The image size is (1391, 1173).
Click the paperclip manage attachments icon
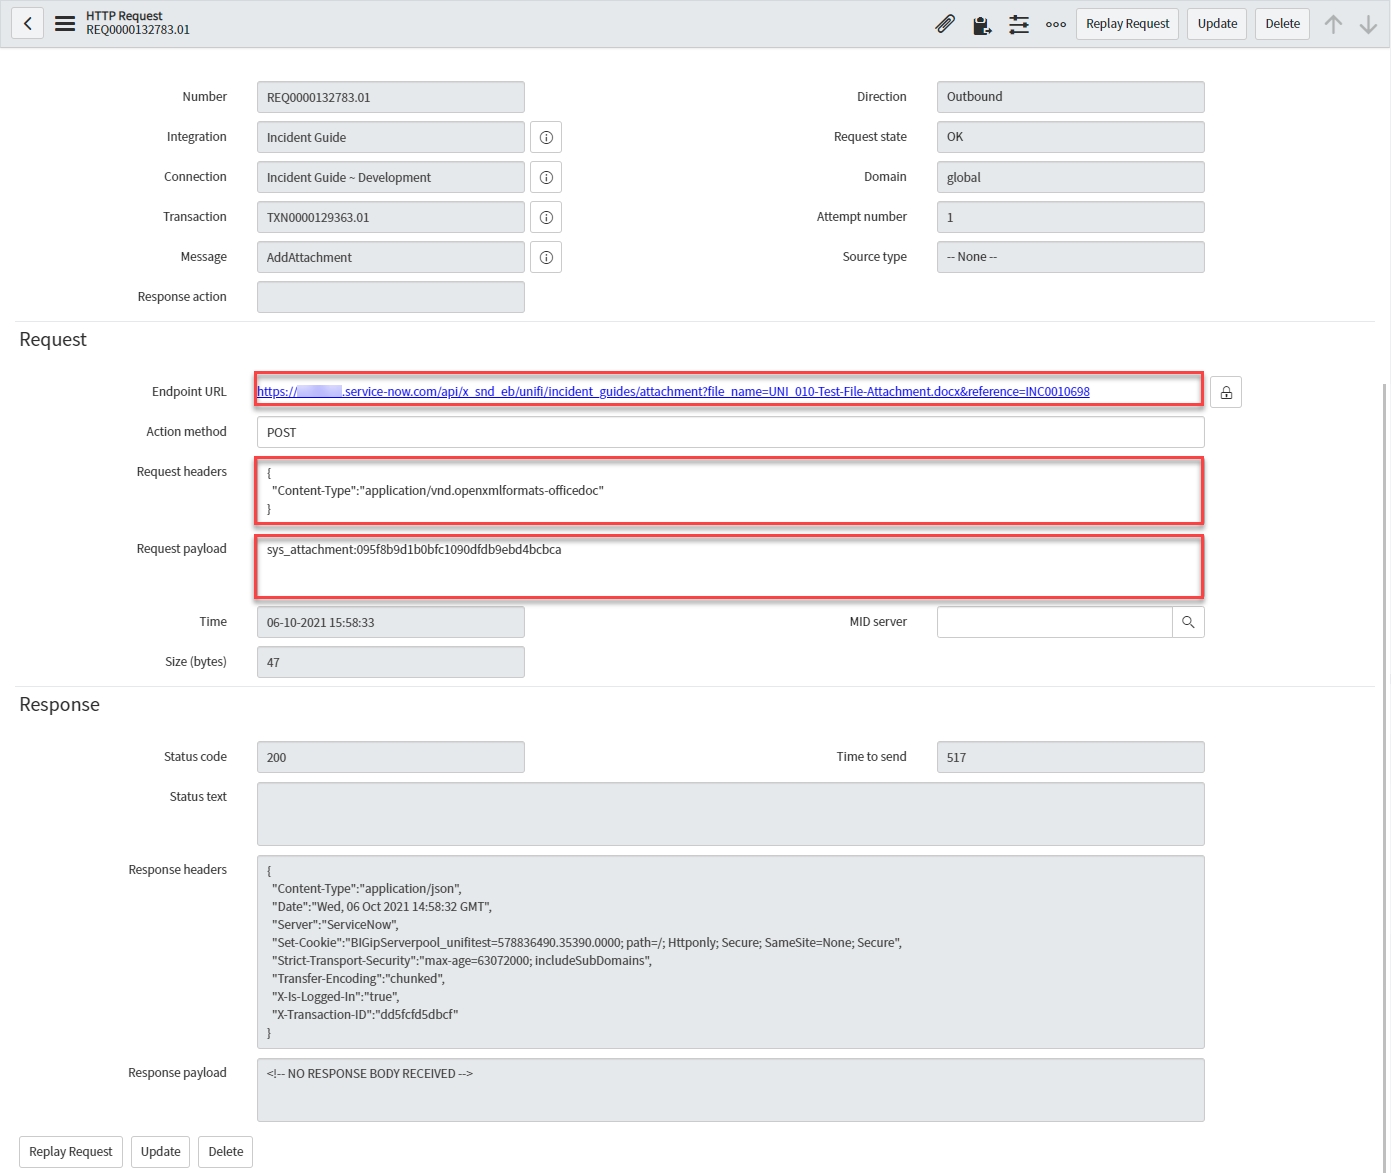click(x=945, y=24)
